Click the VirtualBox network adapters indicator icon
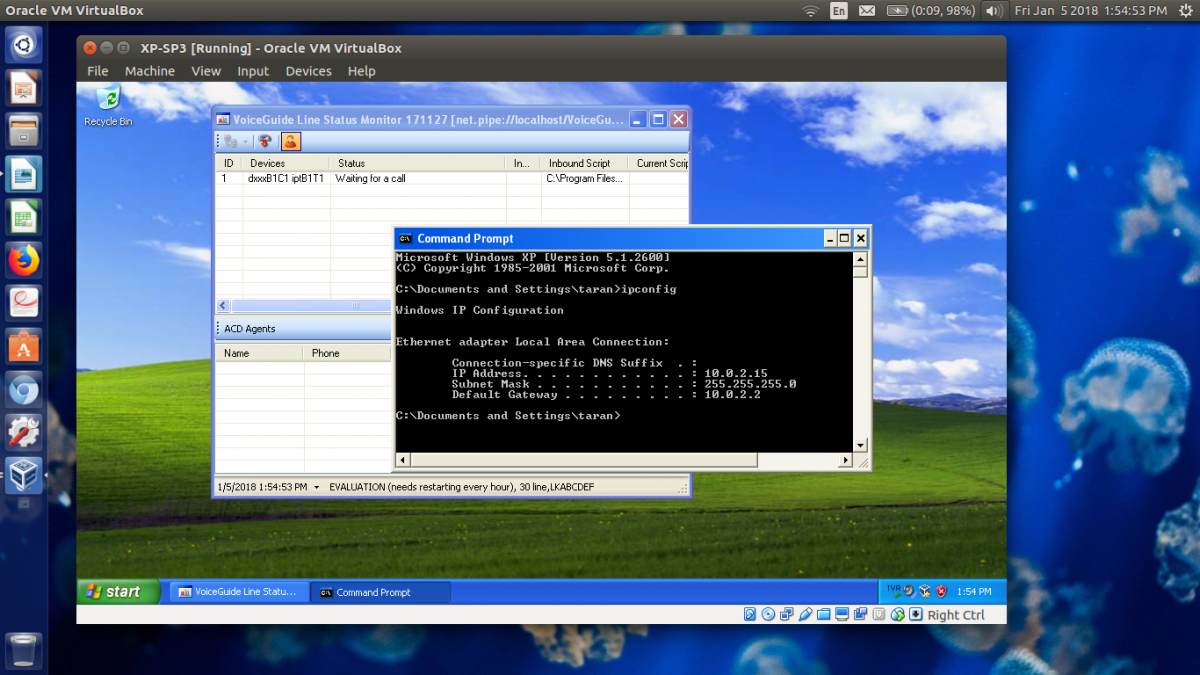1200x675 pixels. (x=787, y=614)
